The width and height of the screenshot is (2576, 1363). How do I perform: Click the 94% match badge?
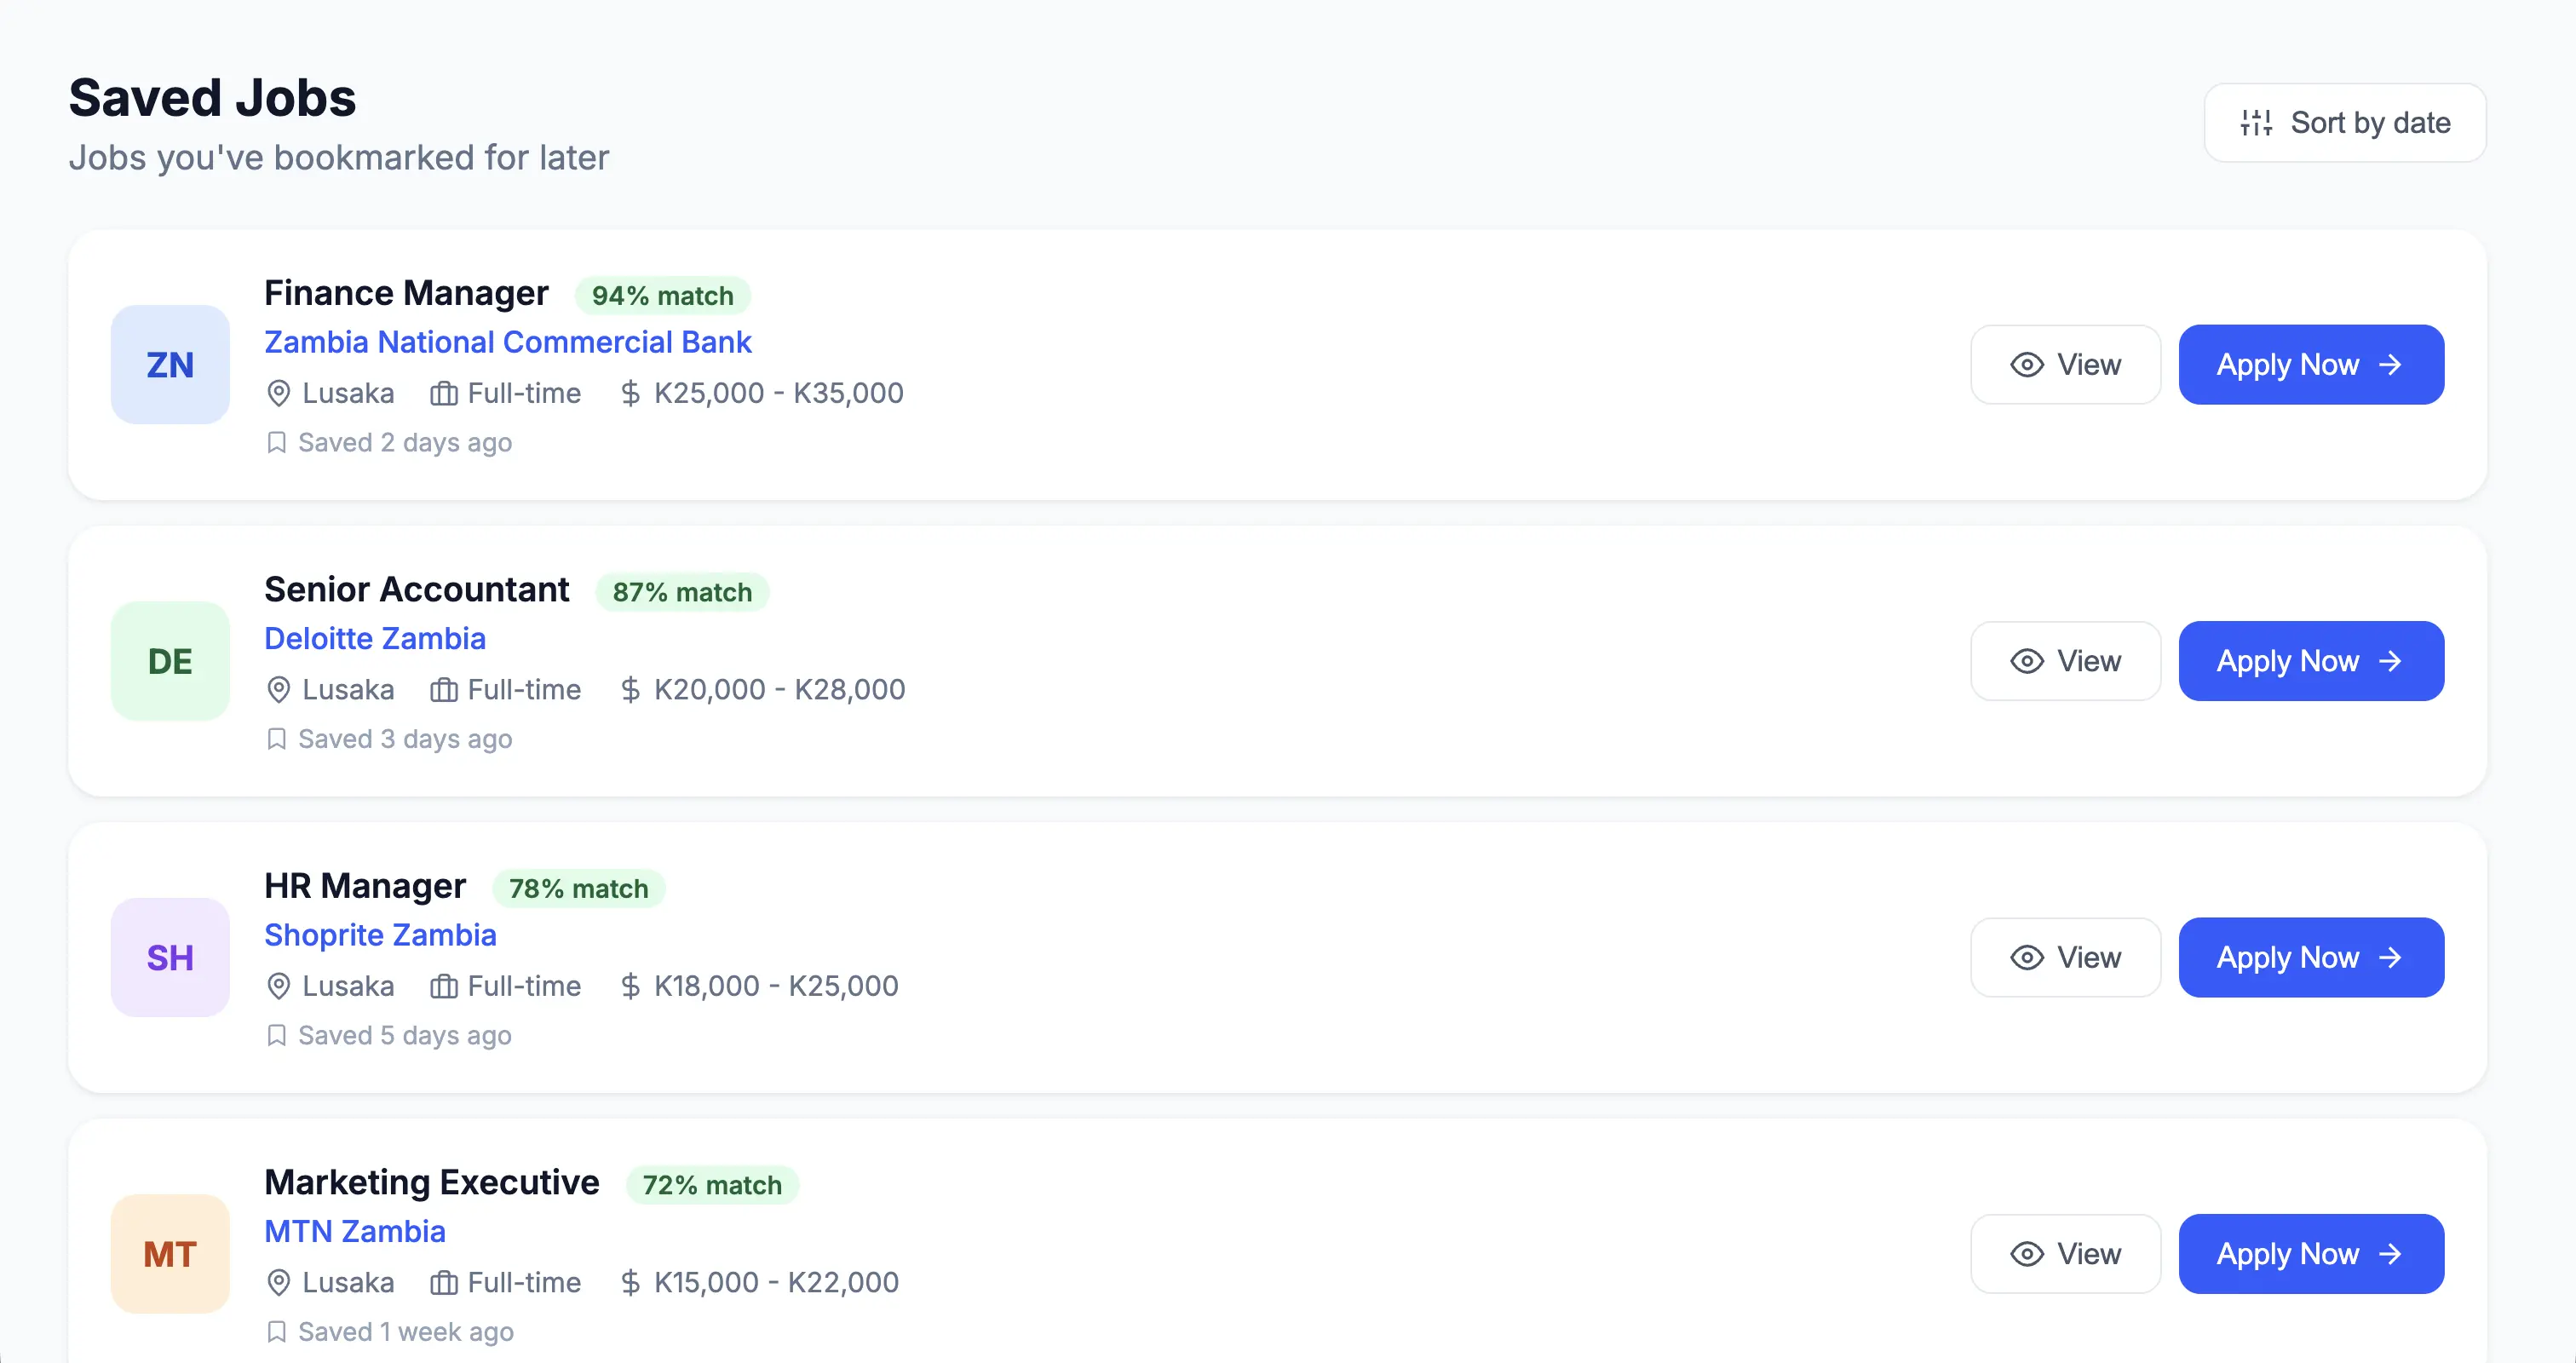pos(662,296)
